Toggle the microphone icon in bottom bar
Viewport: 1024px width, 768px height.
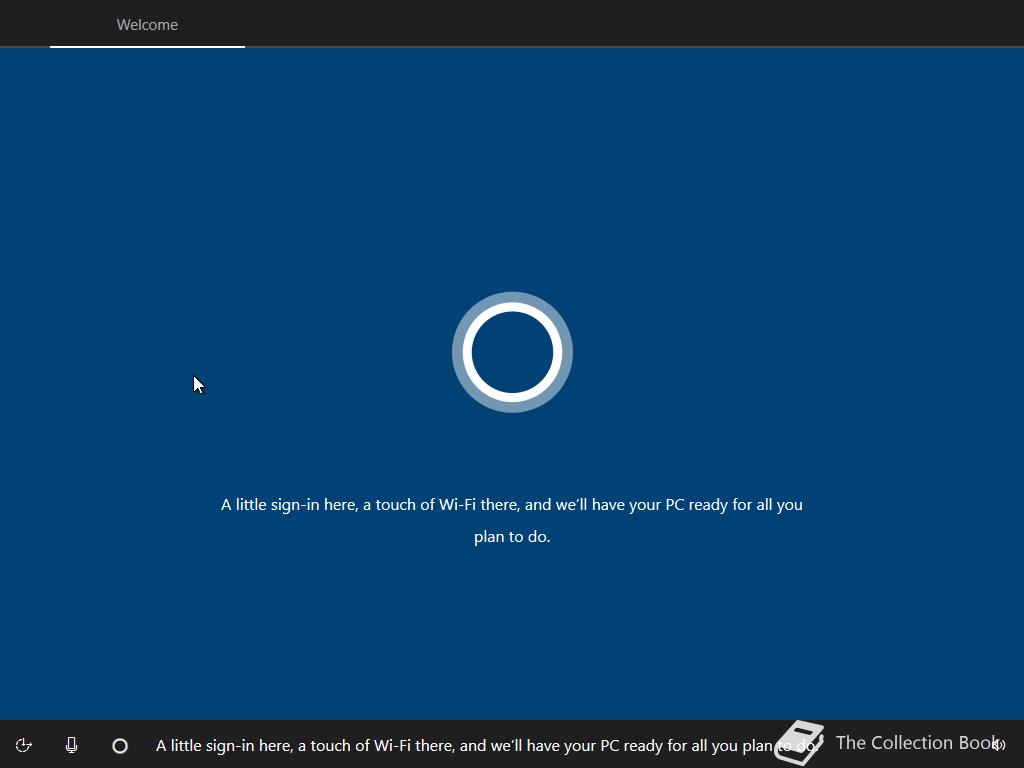click(x=72, y=745)
